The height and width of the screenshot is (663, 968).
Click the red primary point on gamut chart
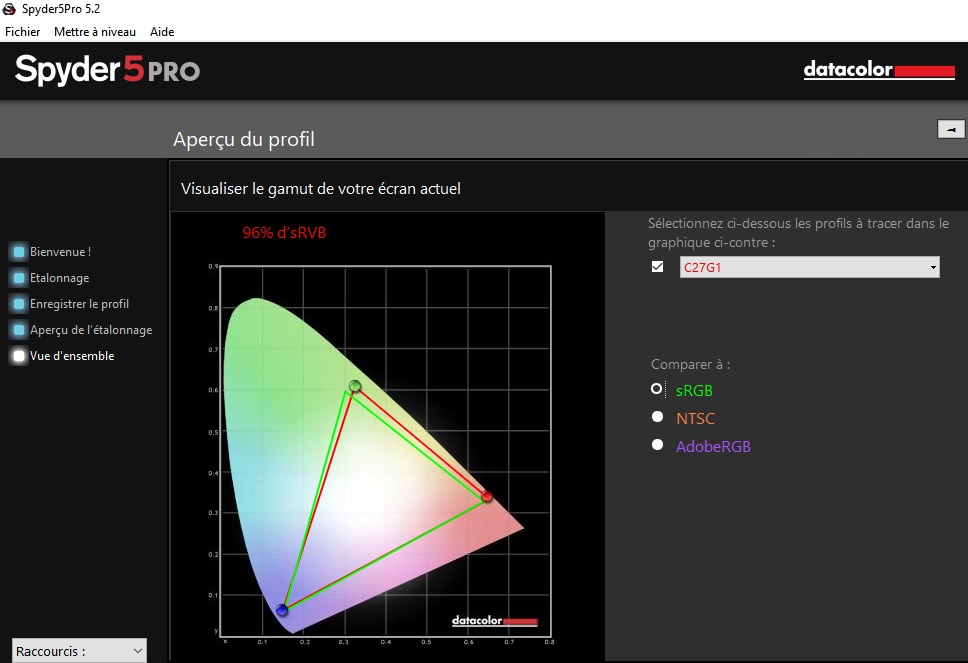487,496
